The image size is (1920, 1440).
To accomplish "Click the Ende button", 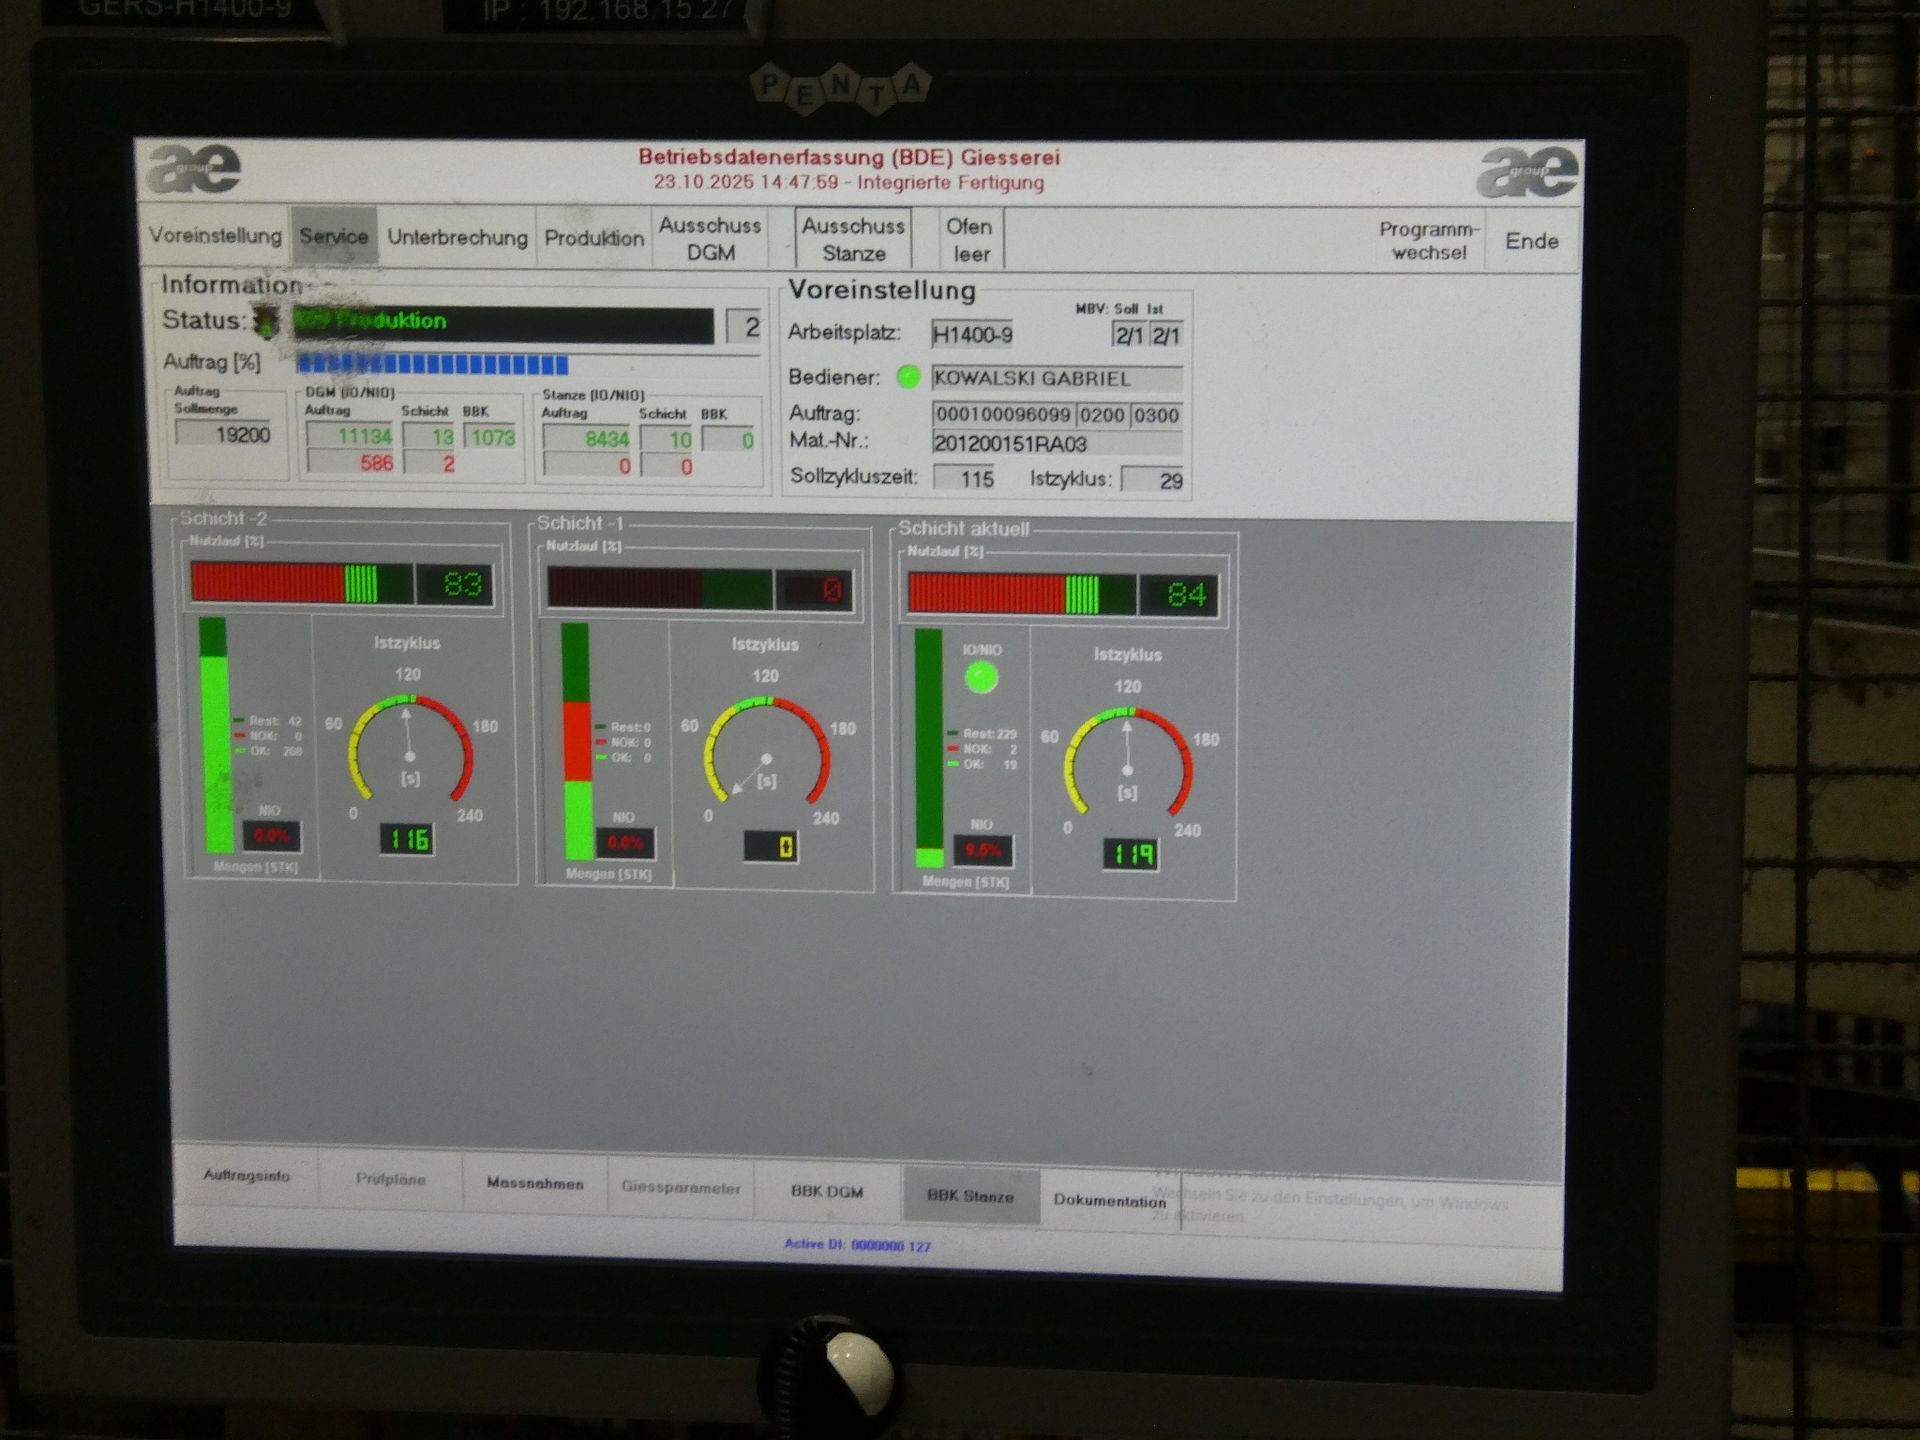I will point(1531,241).
